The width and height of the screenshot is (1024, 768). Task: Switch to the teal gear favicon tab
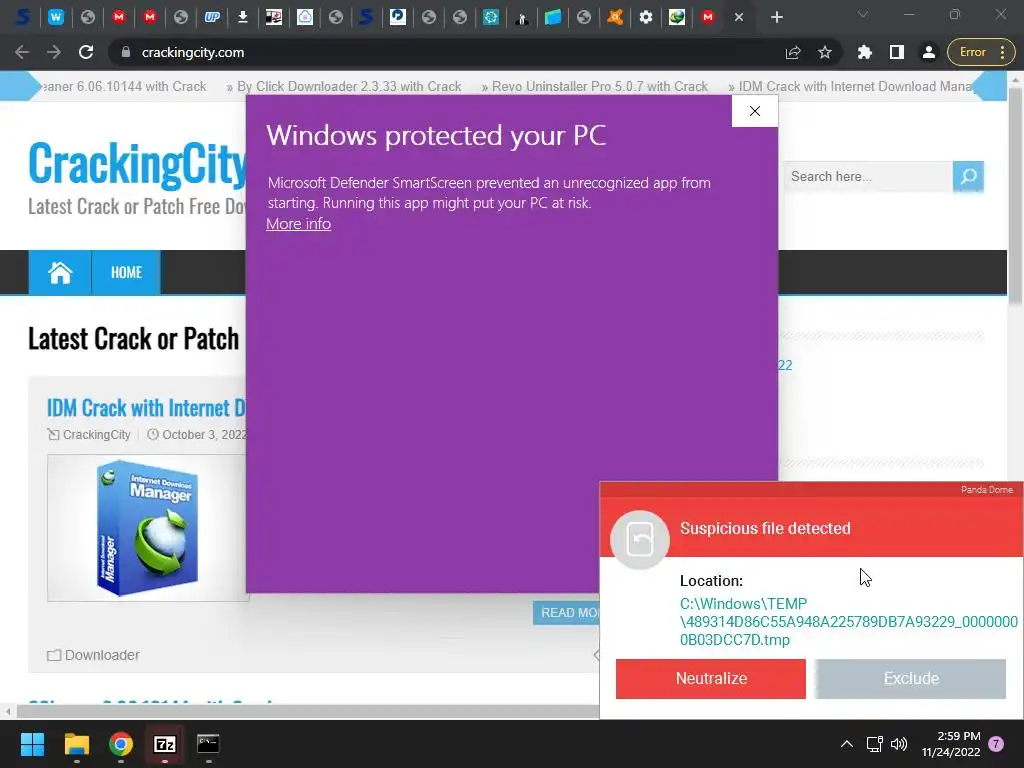[x=490, y=17]
